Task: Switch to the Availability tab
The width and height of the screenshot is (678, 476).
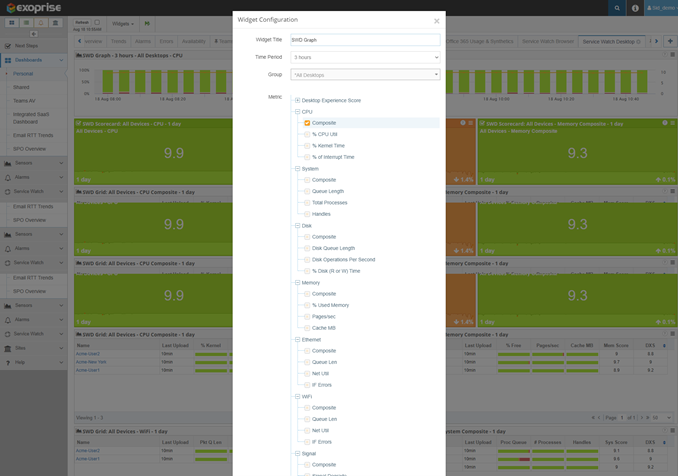Action: point(194,42)
